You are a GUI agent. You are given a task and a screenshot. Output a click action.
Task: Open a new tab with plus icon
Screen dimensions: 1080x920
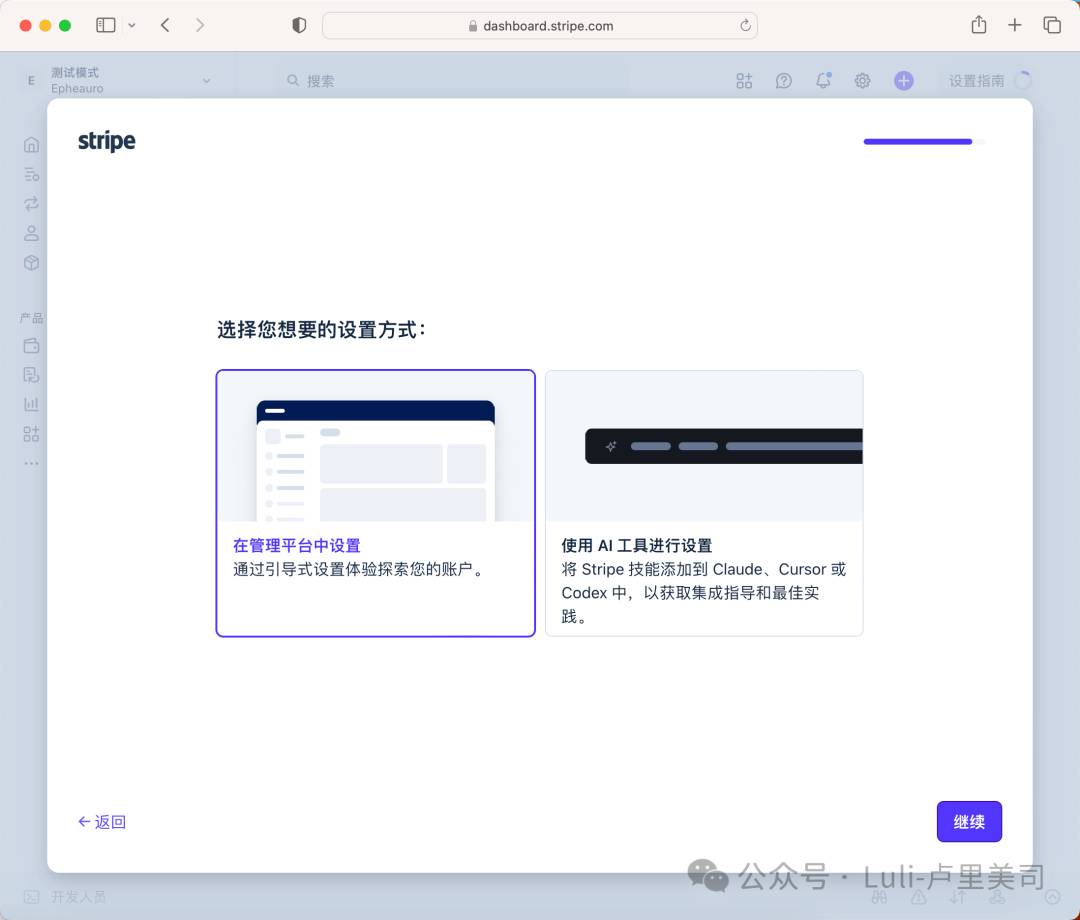pyautogui.click(x=1015, y=25)
